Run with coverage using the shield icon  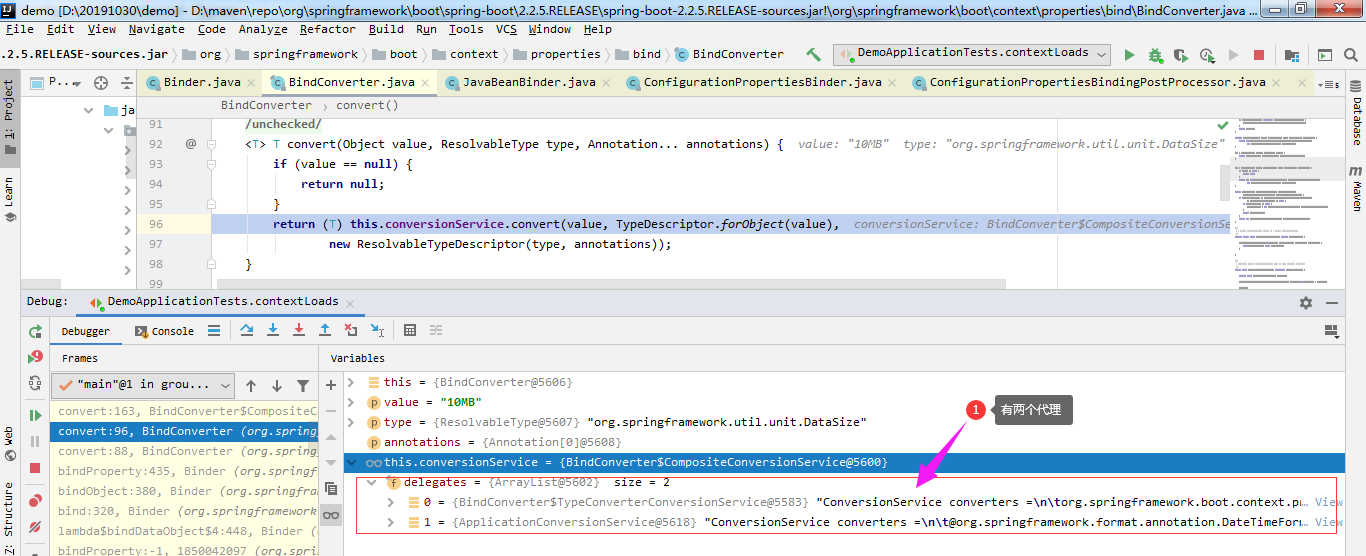point(1181,54)
